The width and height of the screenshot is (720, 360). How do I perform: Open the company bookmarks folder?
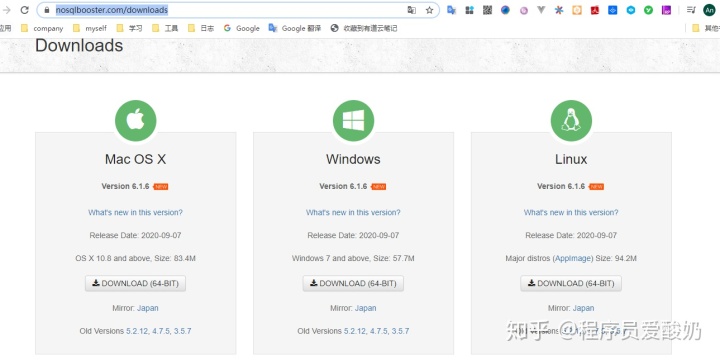[x=42, y=28]
